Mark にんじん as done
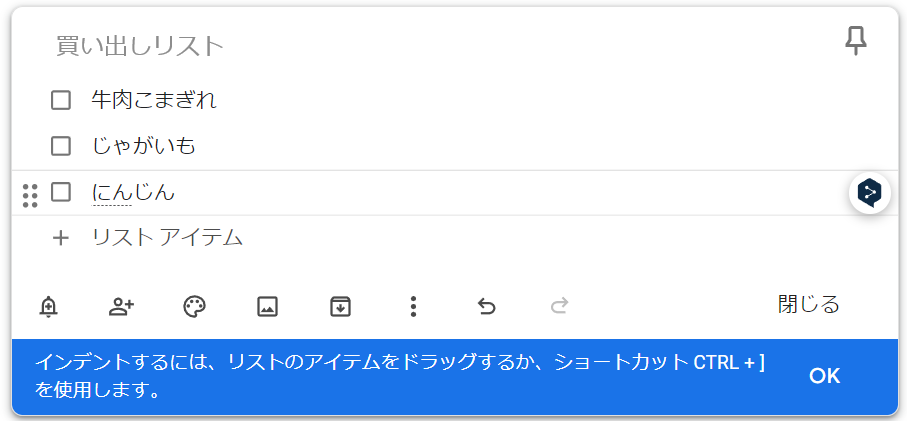 [61, 192]
